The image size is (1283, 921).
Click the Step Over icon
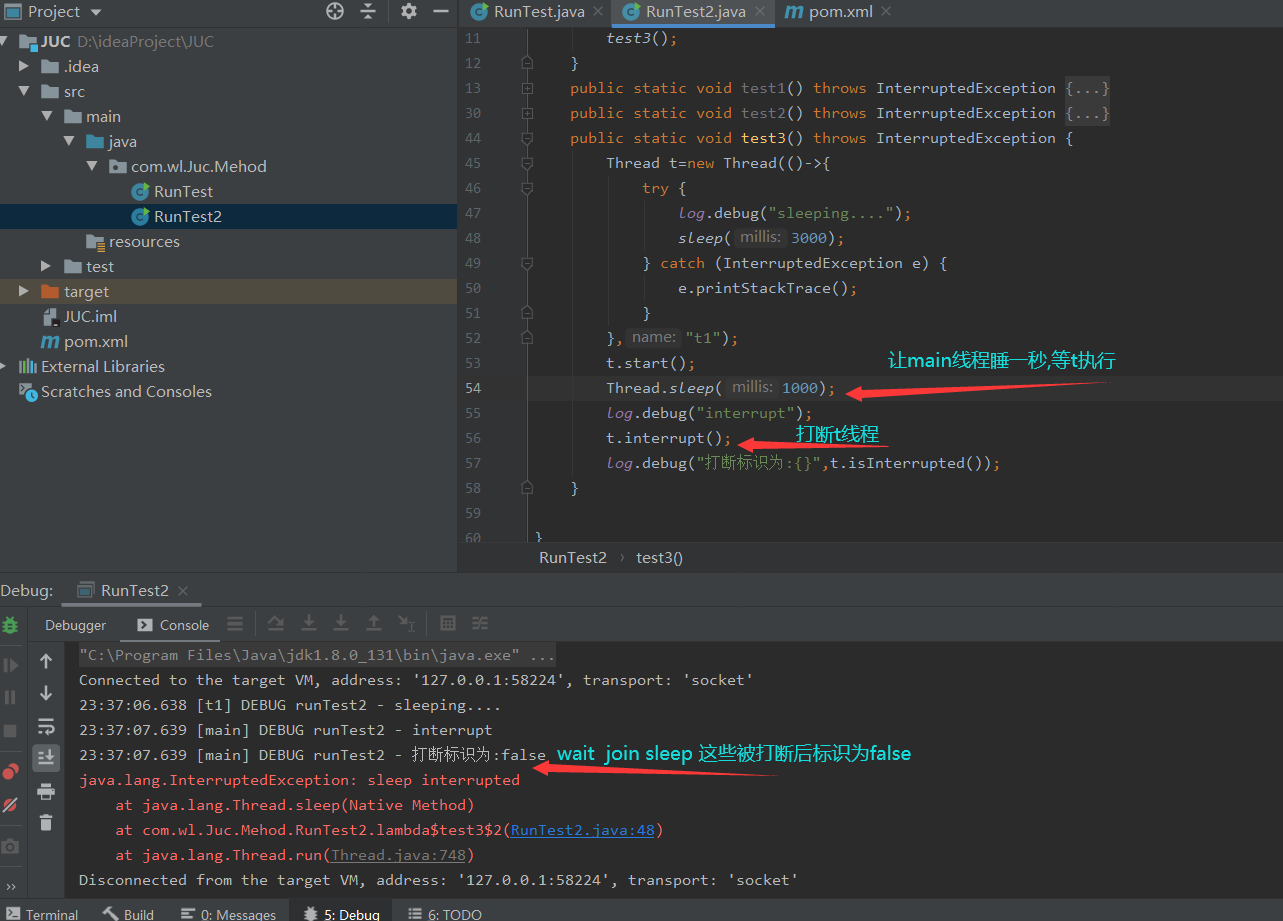pos(276,623)
